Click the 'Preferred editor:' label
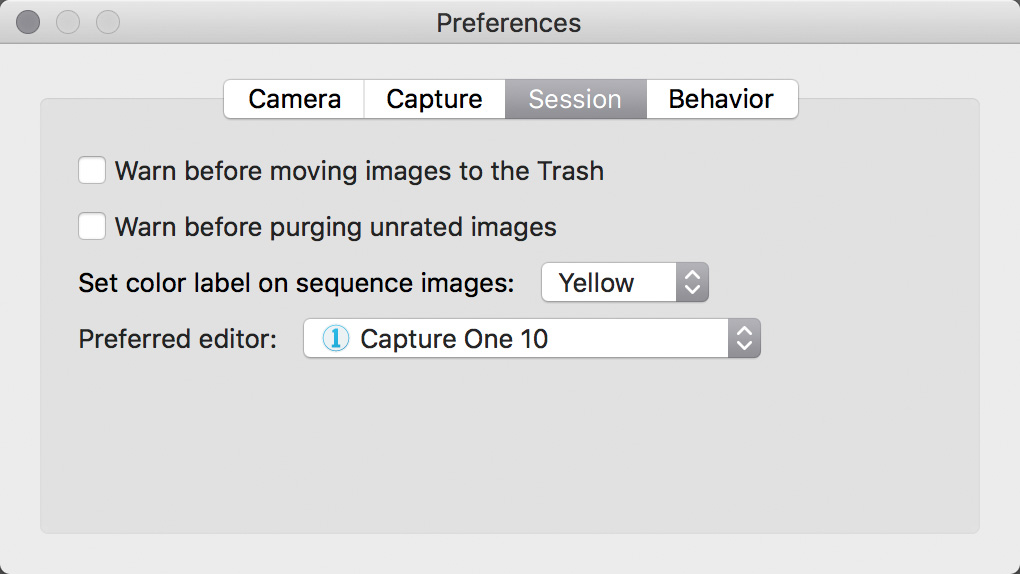The height and width of the screenshot is (574, 1020). click(x=178, y=339)
